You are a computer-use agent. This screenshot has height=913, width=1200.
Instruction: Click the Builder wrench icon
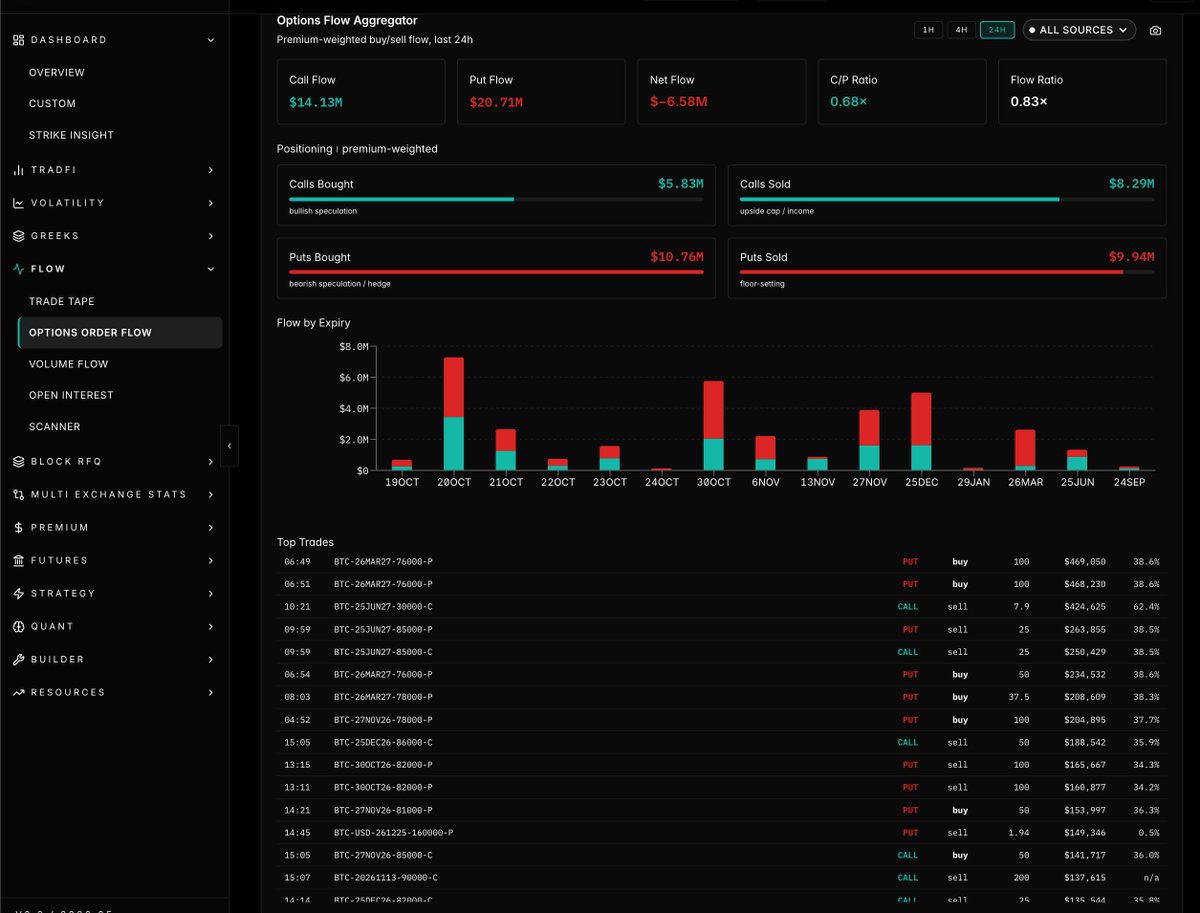18,660
